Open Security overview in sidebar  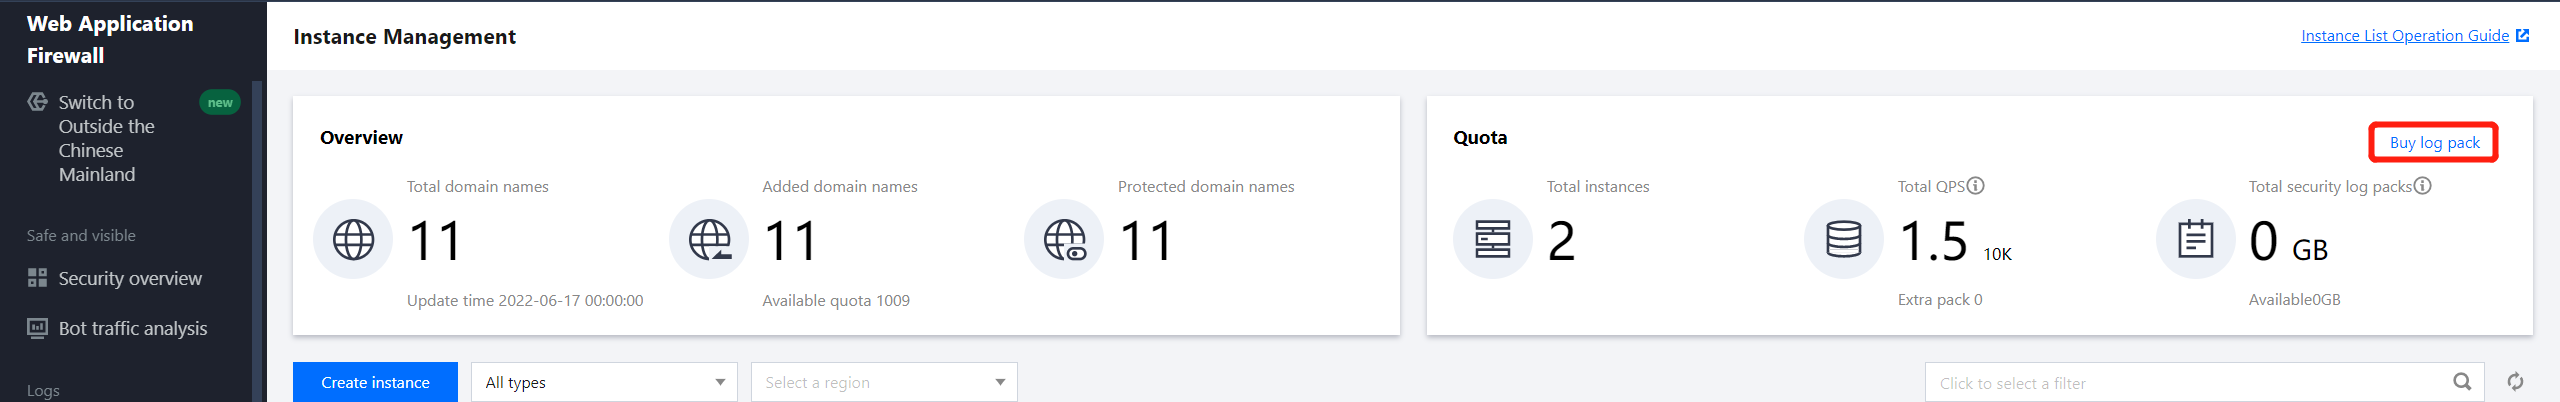[130, 278]
